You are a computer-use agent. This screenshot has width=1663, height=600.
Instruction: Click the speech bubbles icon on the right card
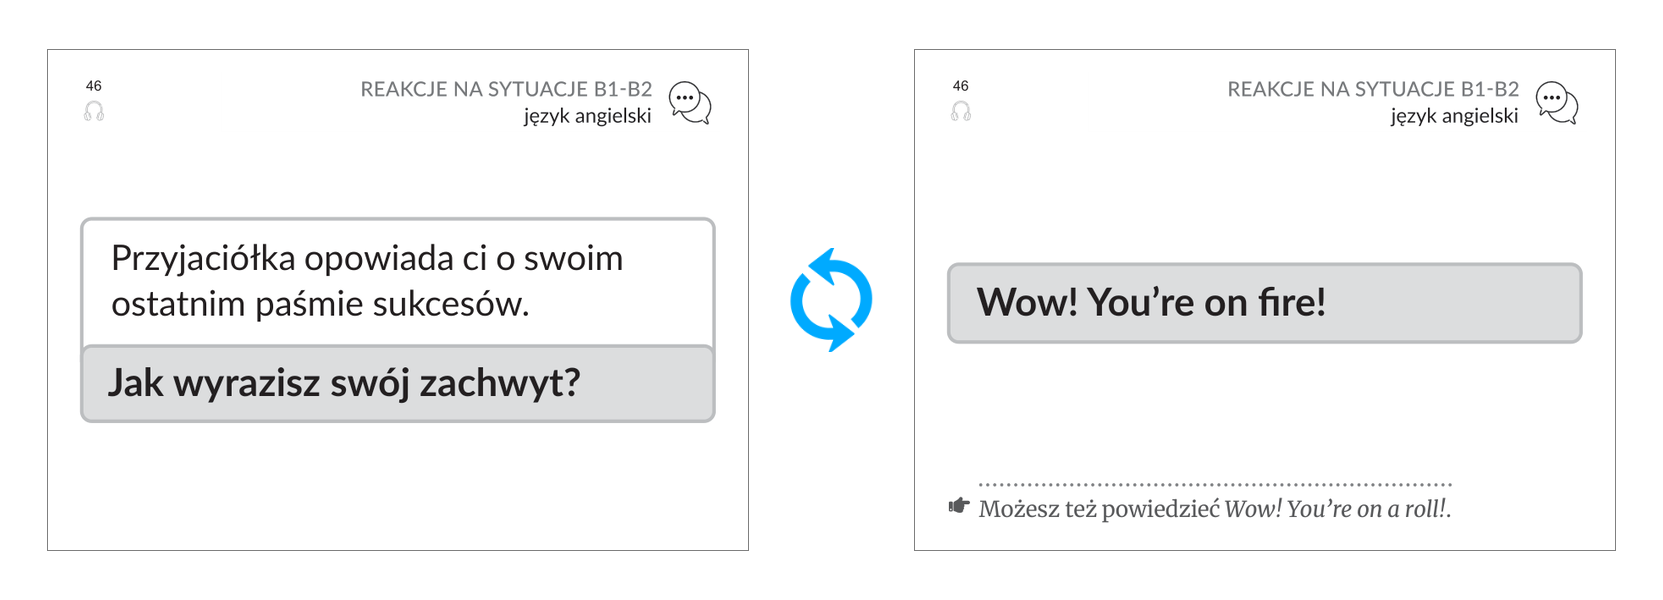point(1557,103)
